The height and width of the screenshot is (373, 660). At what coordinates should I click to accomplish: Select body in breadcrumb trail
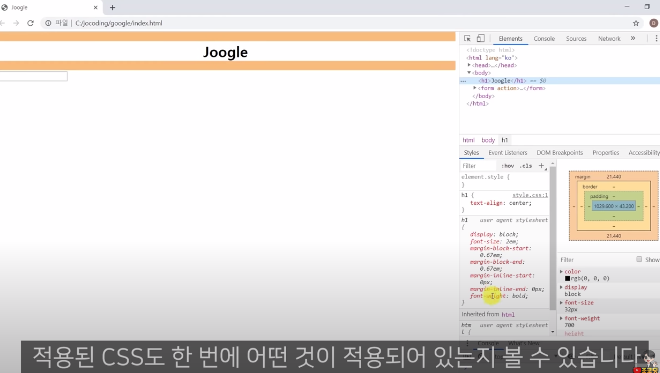click(488, 140)
